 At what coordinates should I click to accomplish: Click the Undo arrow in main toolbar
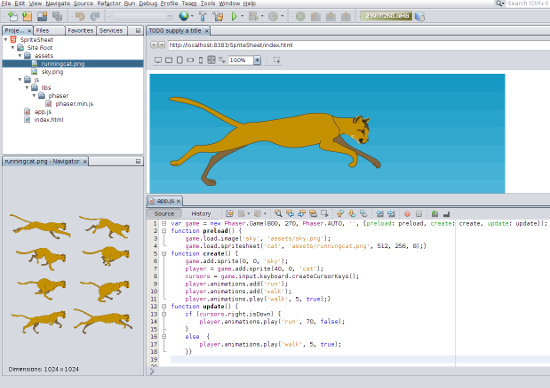pyautogui.click(x=80, y=16)
